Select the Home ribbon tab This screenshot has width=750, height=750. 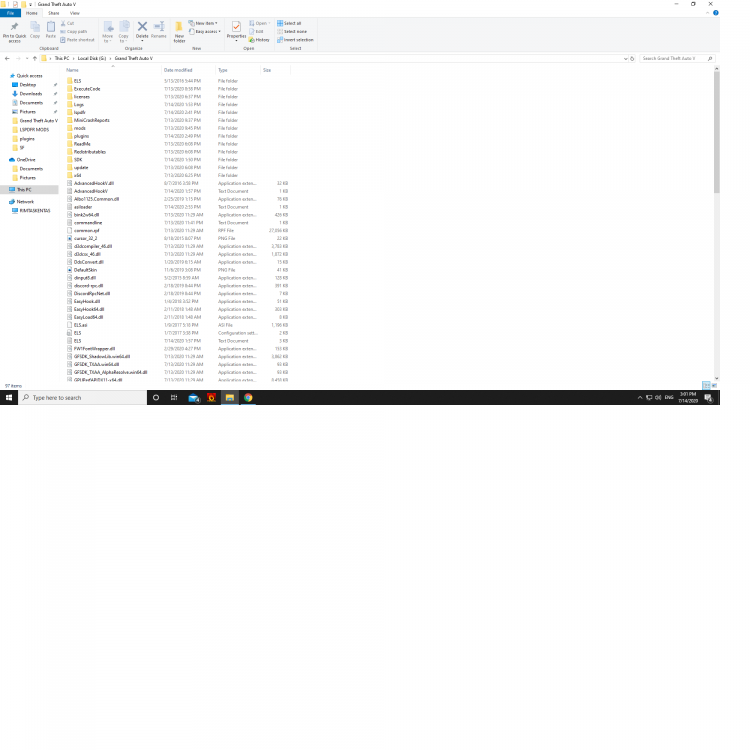pyautogui.click(x=32, y=13)
